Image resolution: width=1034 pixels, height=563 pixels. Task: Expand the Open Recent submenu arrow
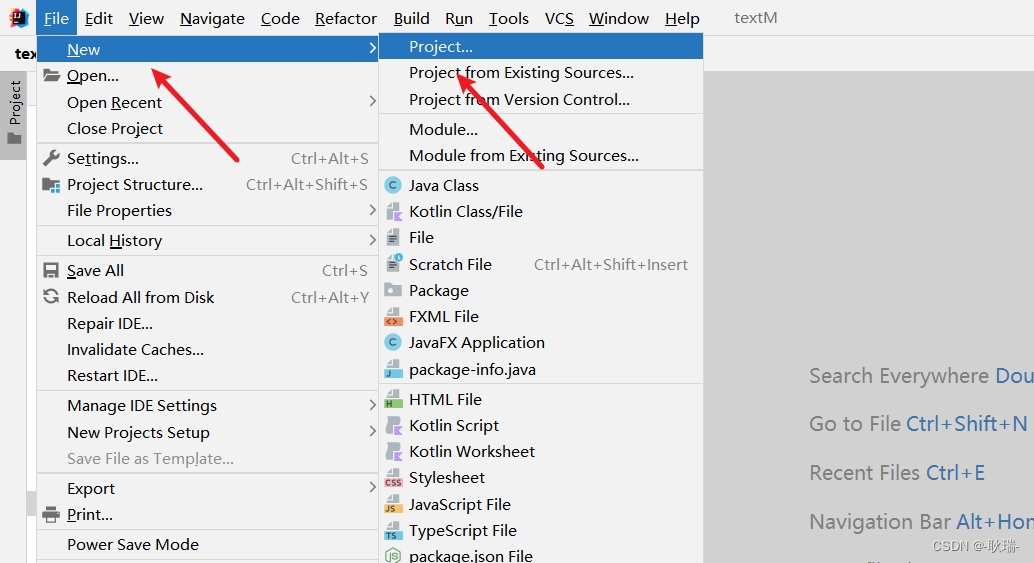pyautogui.click(x=373, y=101)
